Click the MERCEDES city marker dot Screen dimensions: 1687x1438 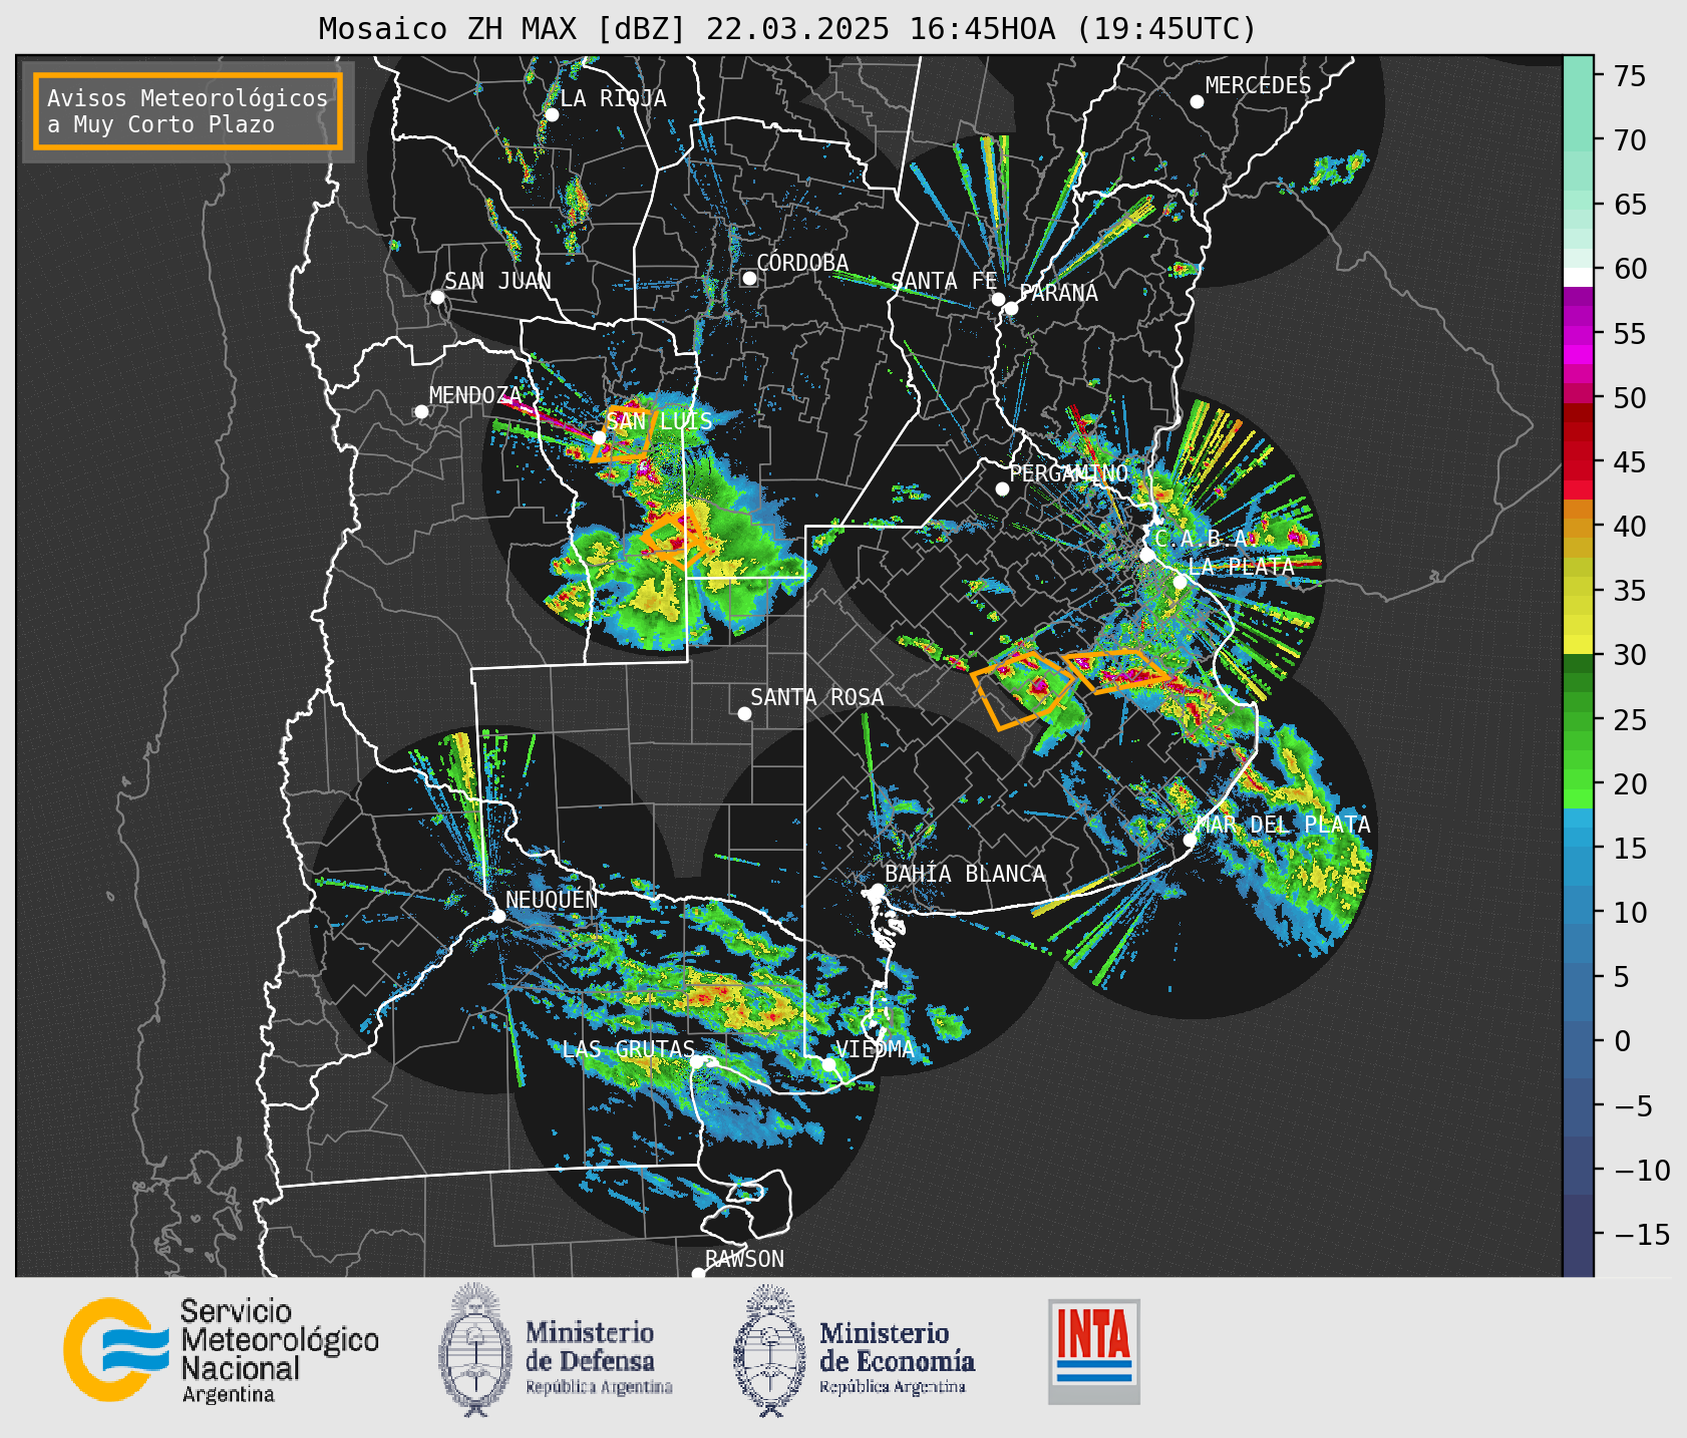(1197, 102)
